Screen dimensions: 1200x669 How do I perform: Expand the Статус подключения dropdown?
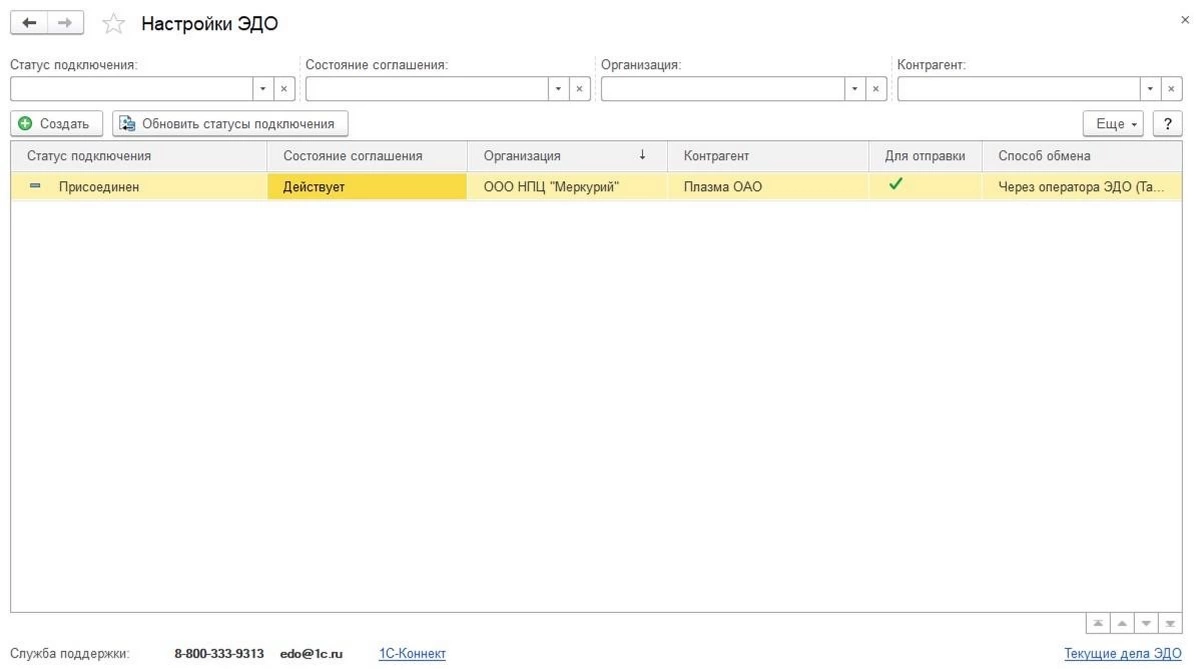[x=262, y=89]
